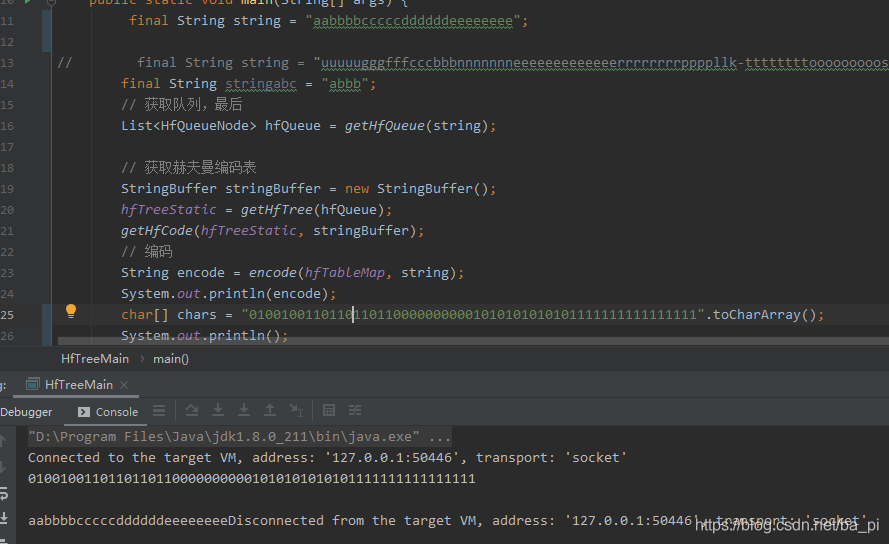Click the 编码 comment on line 22
The width and height of the screenshot is (889, 544).
pyautogui.click(x=147, y=251)
